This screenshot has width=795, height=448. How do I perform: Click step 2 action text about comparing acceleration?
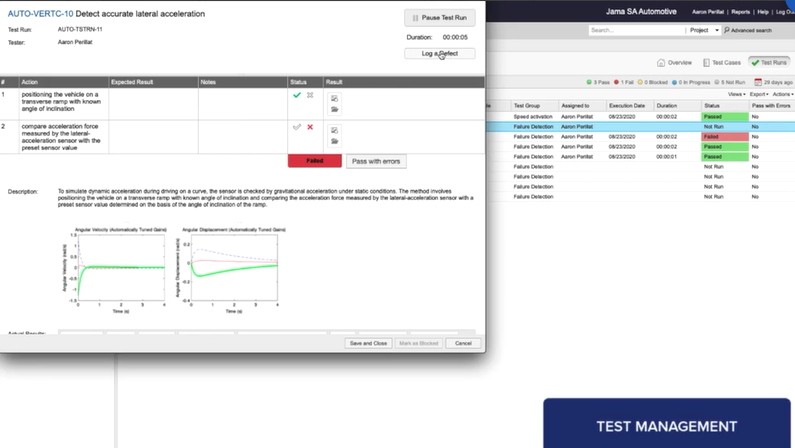(x=61, y=137)
